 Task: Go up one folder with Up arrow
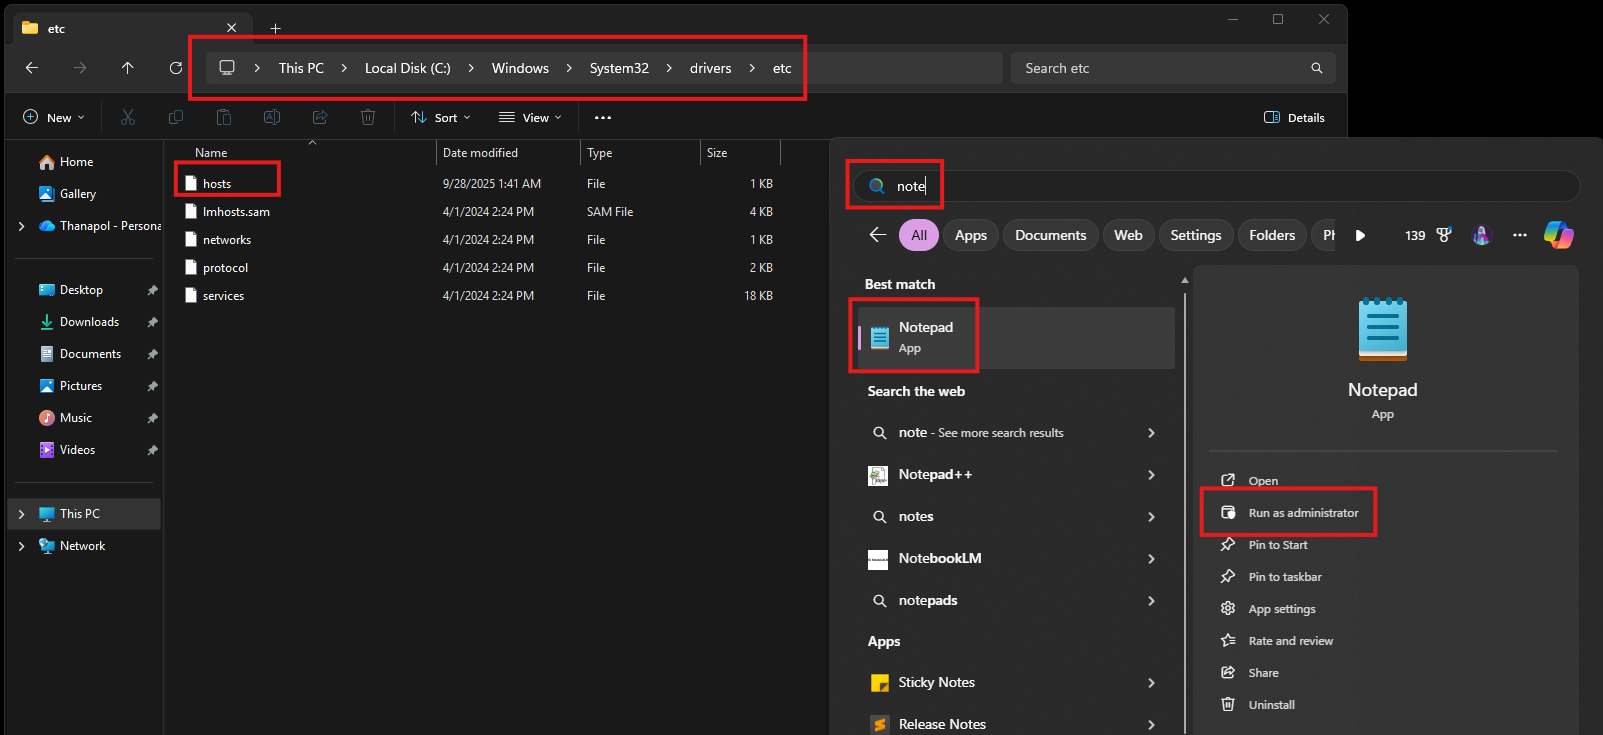pyautogui.click(x=127, y=68)
